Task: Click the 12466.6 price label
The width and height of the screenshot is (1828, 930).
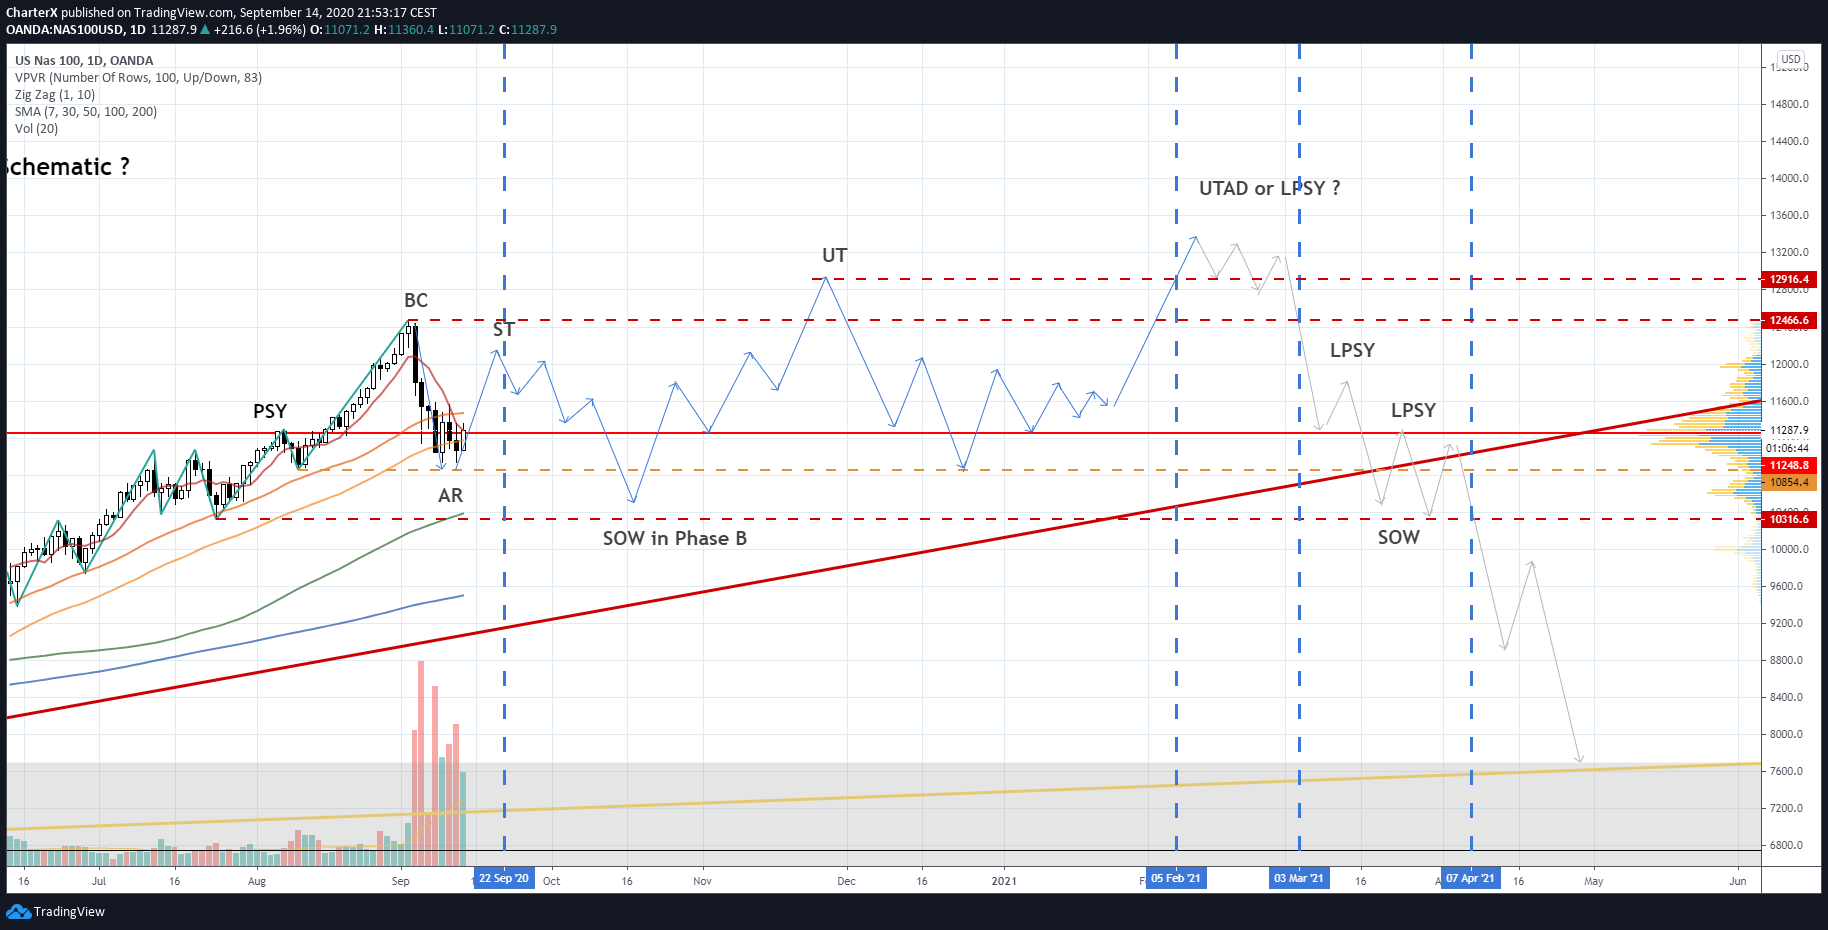Action: click(1789, 321)
